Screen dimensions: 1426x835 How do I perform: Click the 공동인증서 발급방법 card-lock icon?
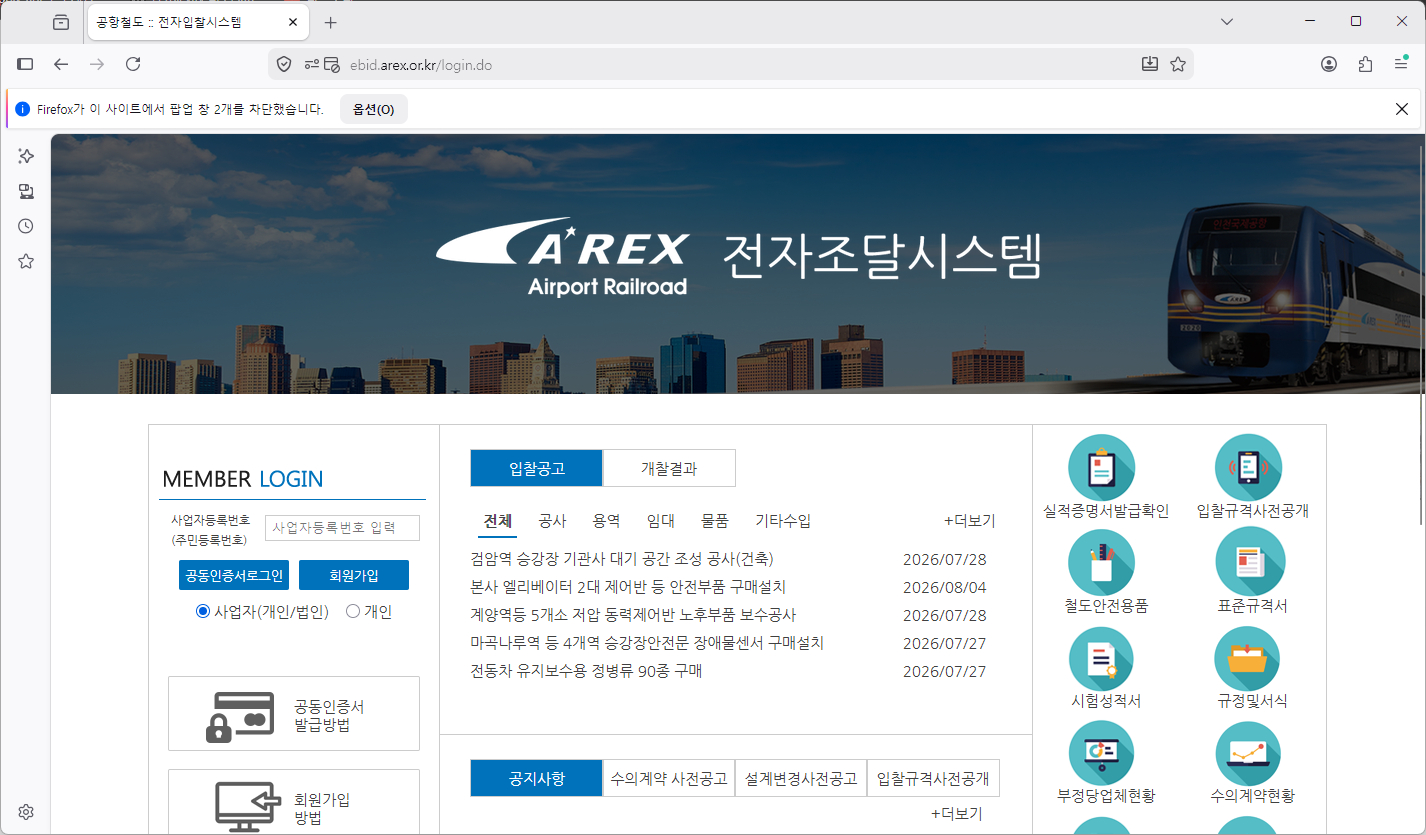pos(239,716)
